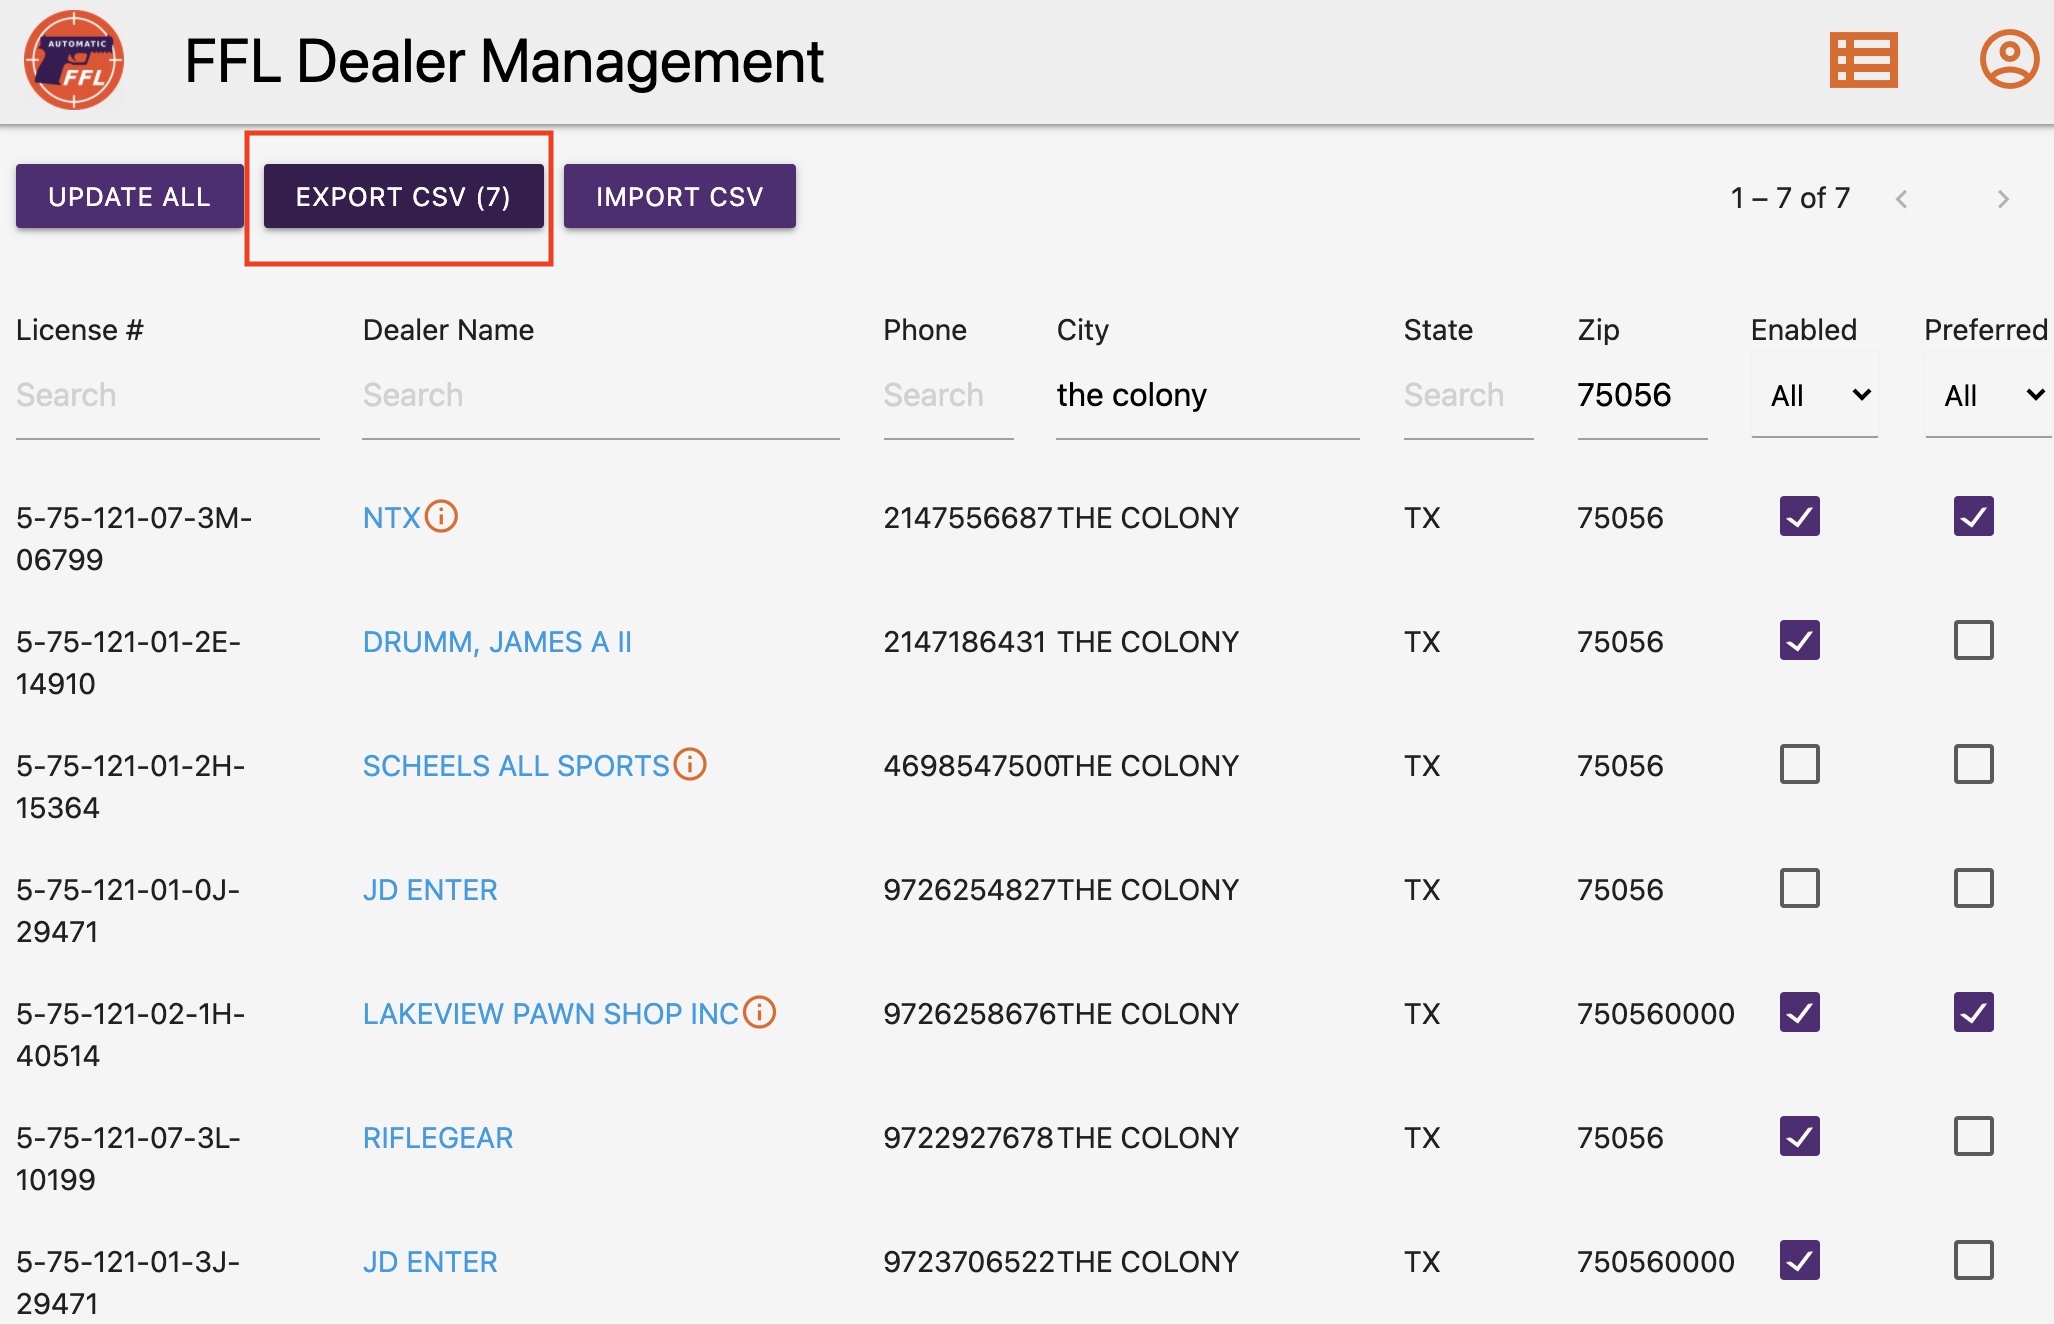Click the License # search field

tap(167, 396)
